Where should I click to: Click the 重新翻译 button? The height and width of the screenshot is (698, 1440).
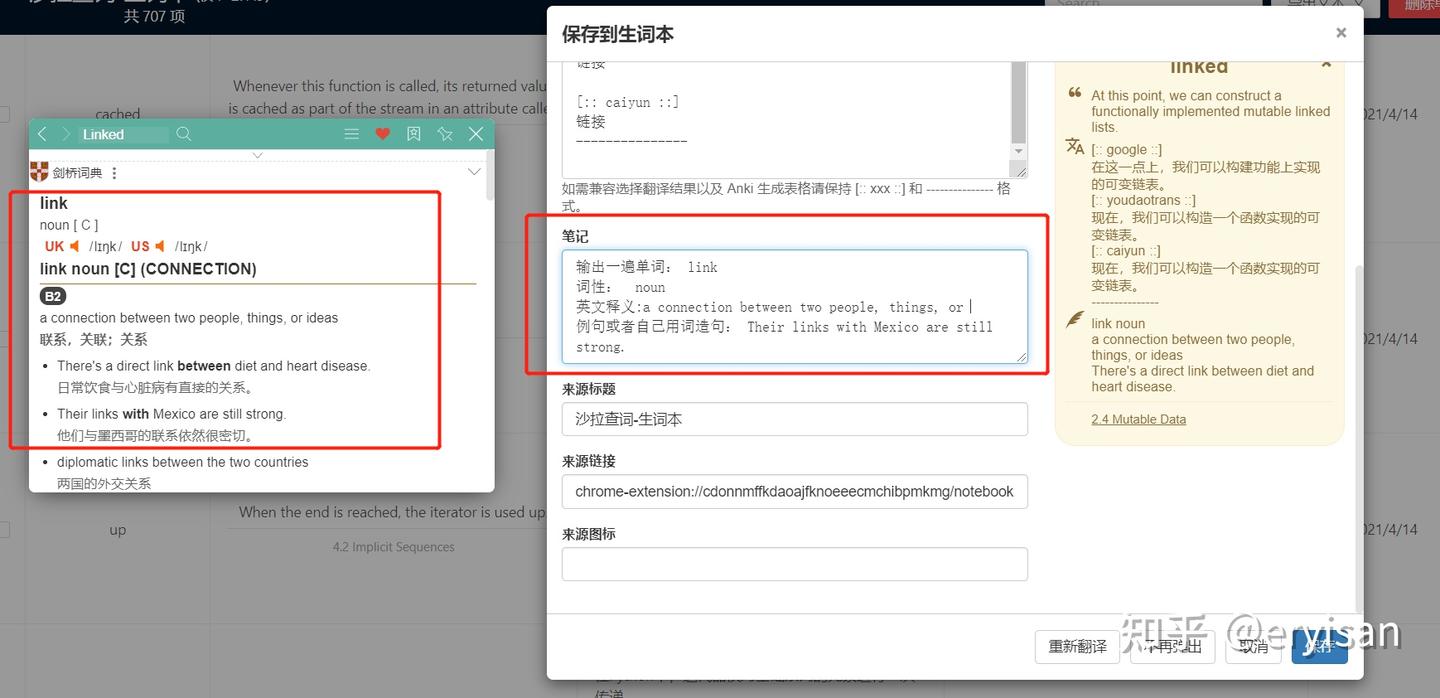pyautogui.click(x=1077, y=647)
